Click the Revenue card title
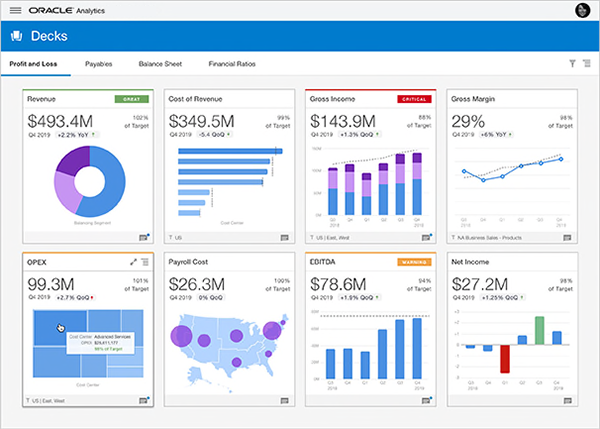Viewport: 600px width, 429px height. tap(41, 99)
